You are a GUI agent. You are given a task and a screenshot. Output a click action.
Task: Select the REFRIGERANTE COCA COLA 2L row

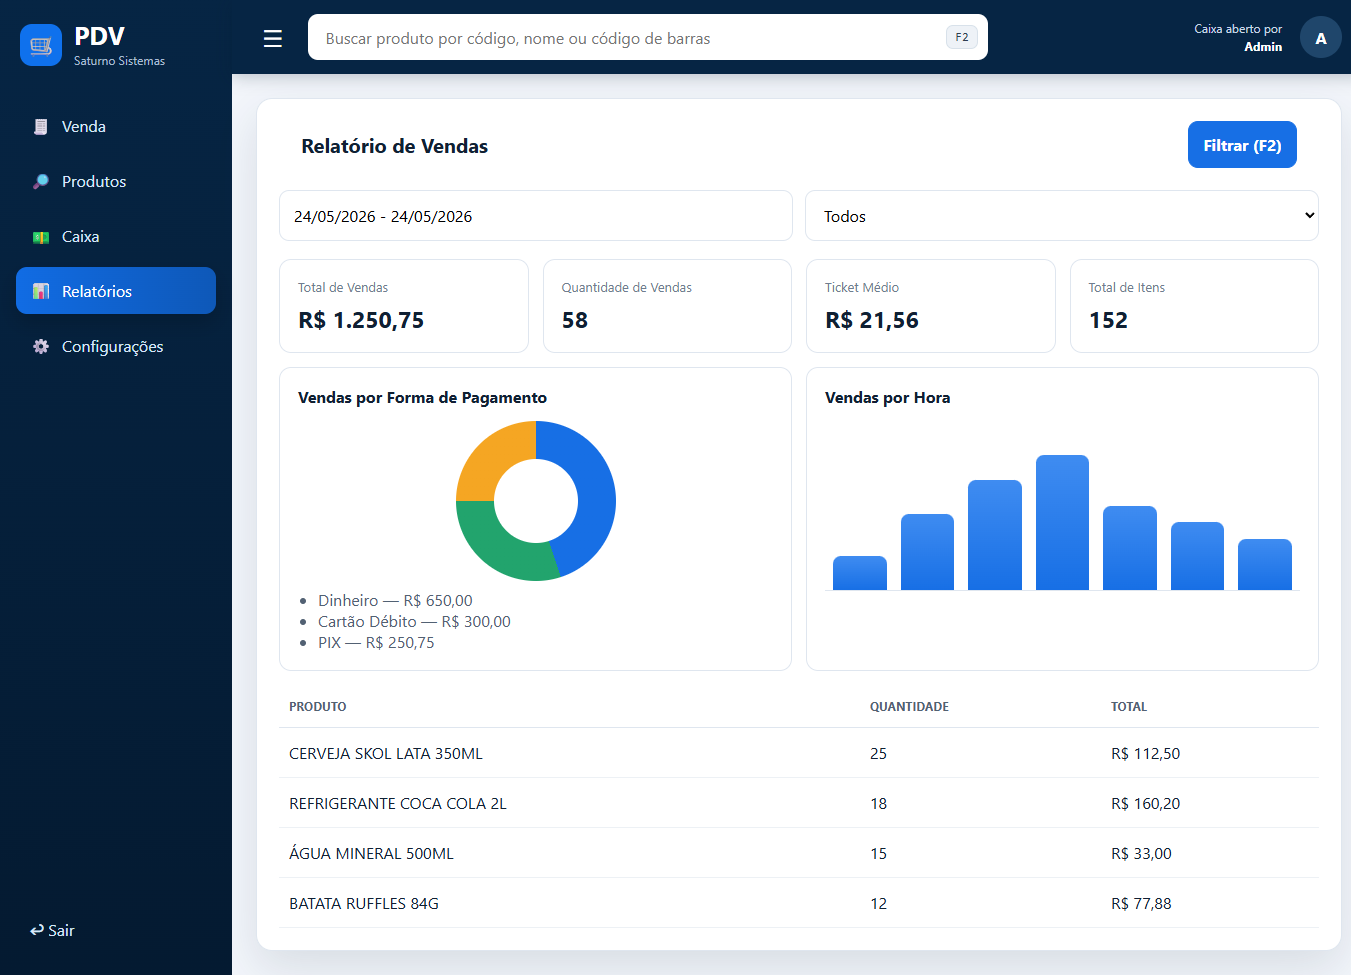click(x=799, y=803)
